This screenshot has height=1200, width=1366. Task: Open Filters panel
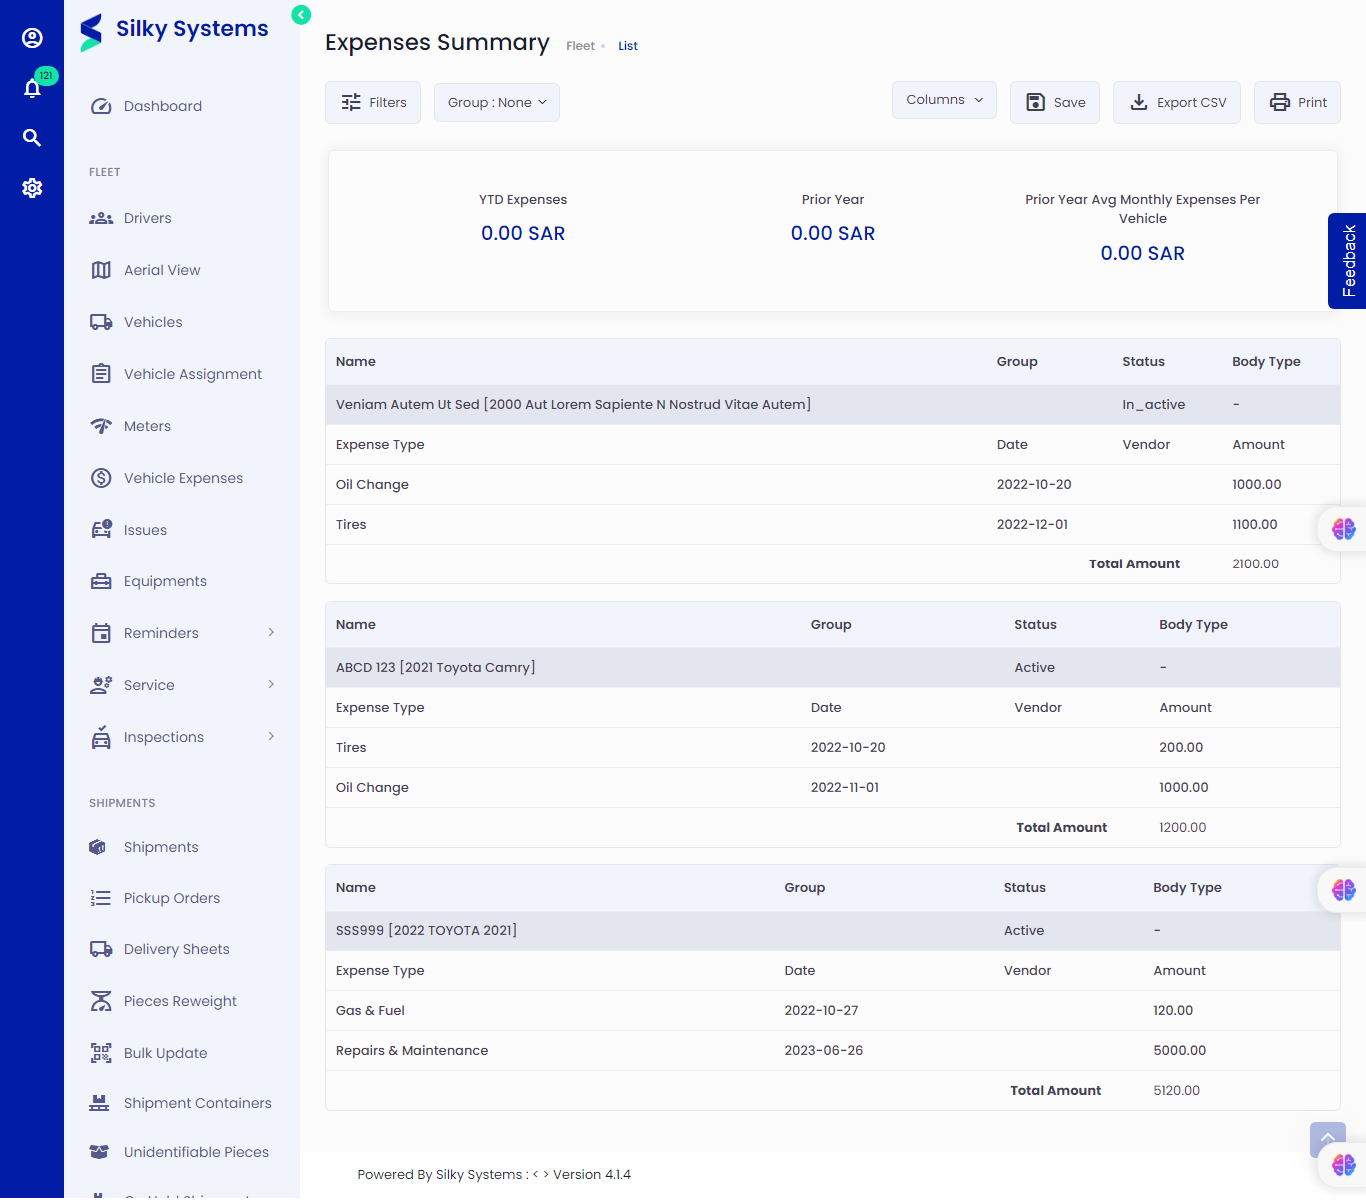[x=373, y=103]
